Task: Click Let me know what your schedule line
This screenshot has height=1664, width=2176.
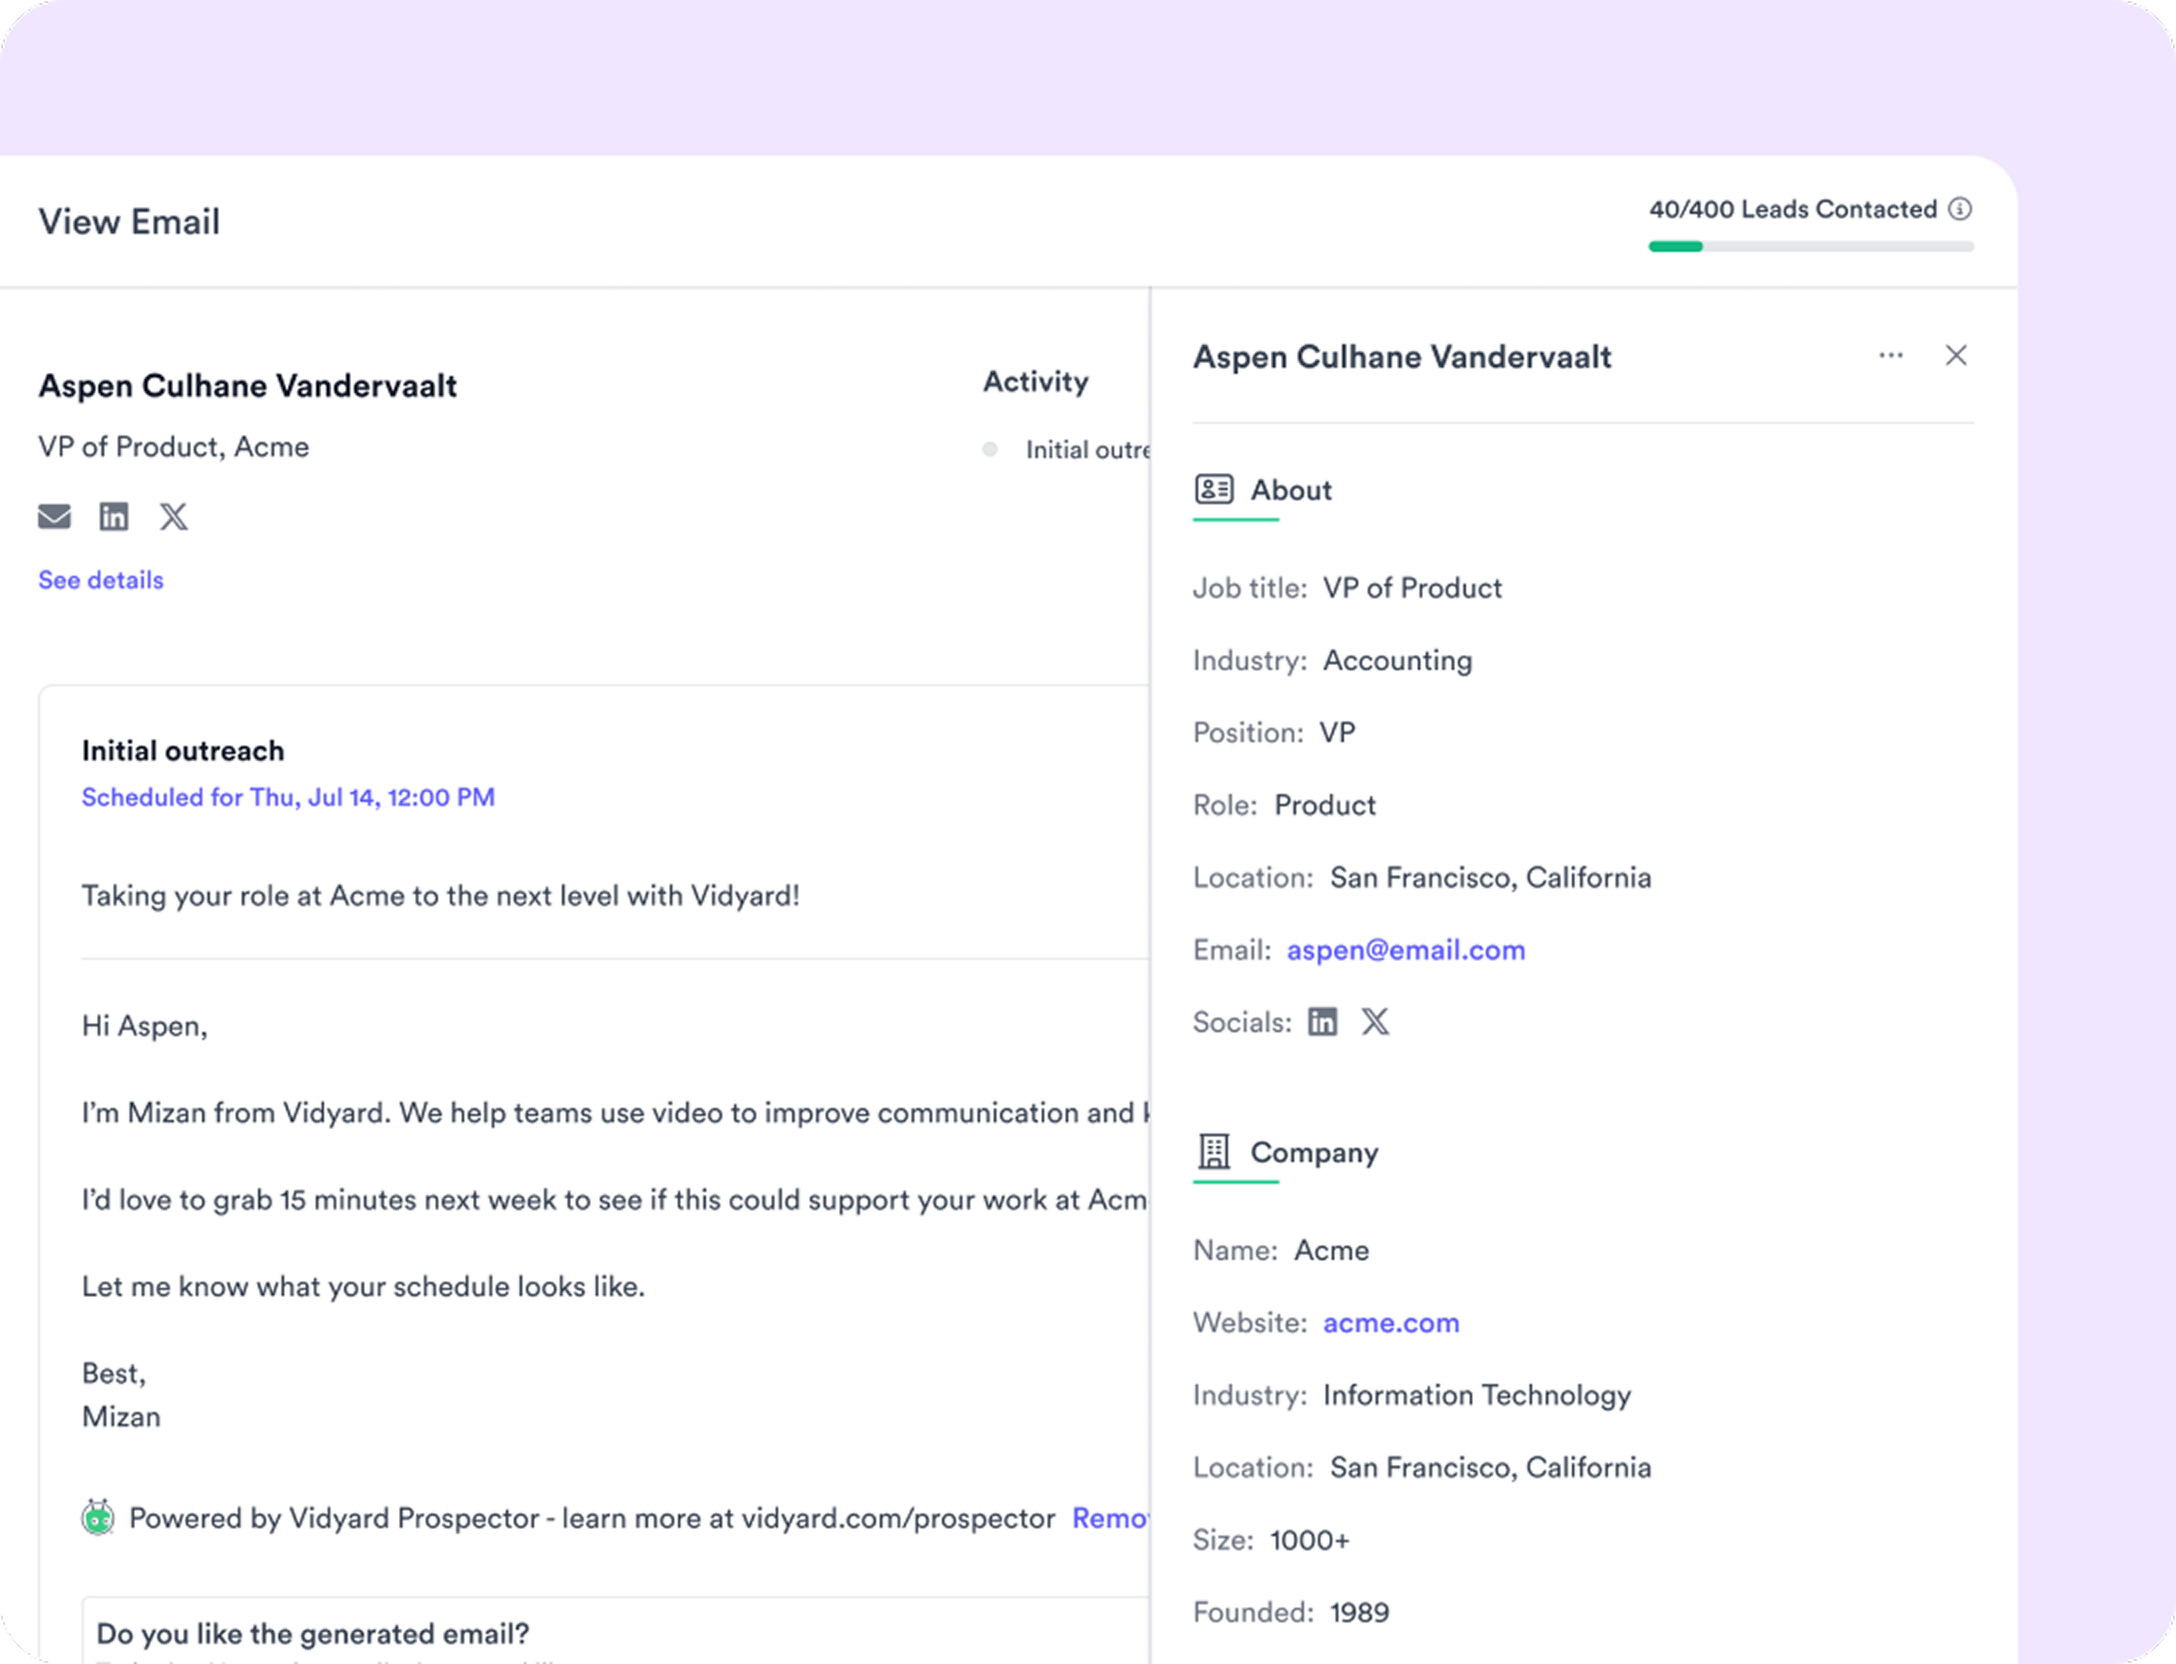Action: point(363,1286)
